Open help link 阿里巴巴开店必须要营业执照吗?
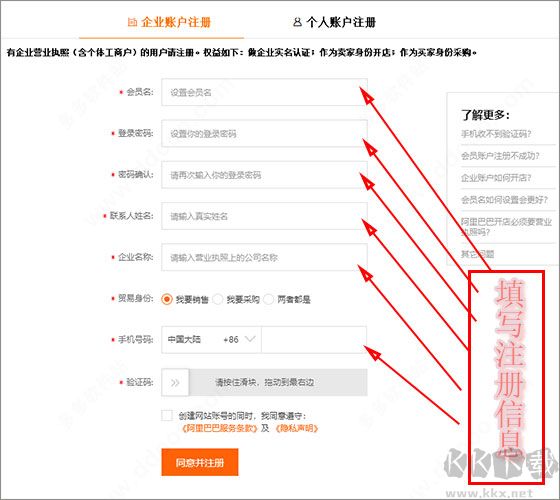 pyautogui.click(x=506, y=227)
